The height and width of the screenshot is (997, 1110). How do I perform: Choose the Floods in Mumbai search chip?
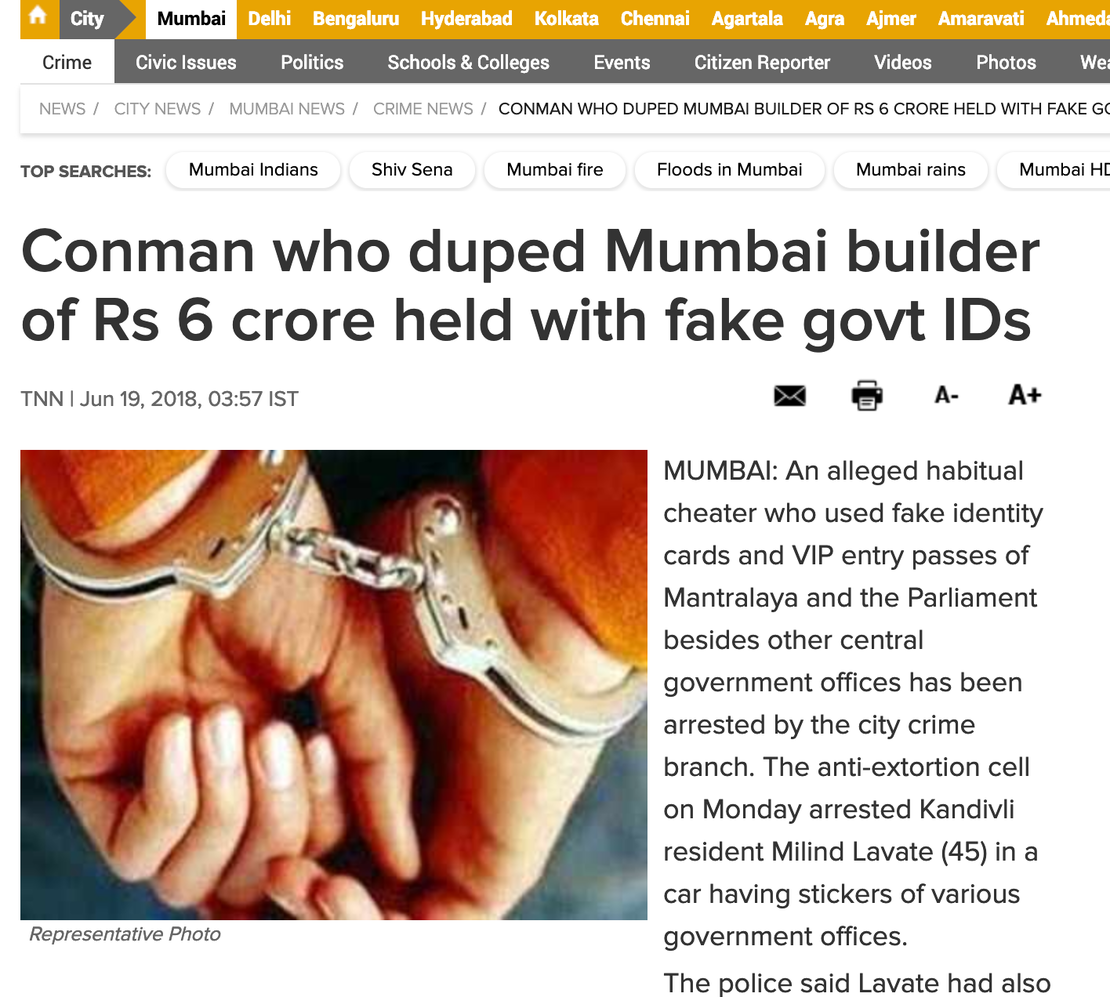click(x=729, y=170)
